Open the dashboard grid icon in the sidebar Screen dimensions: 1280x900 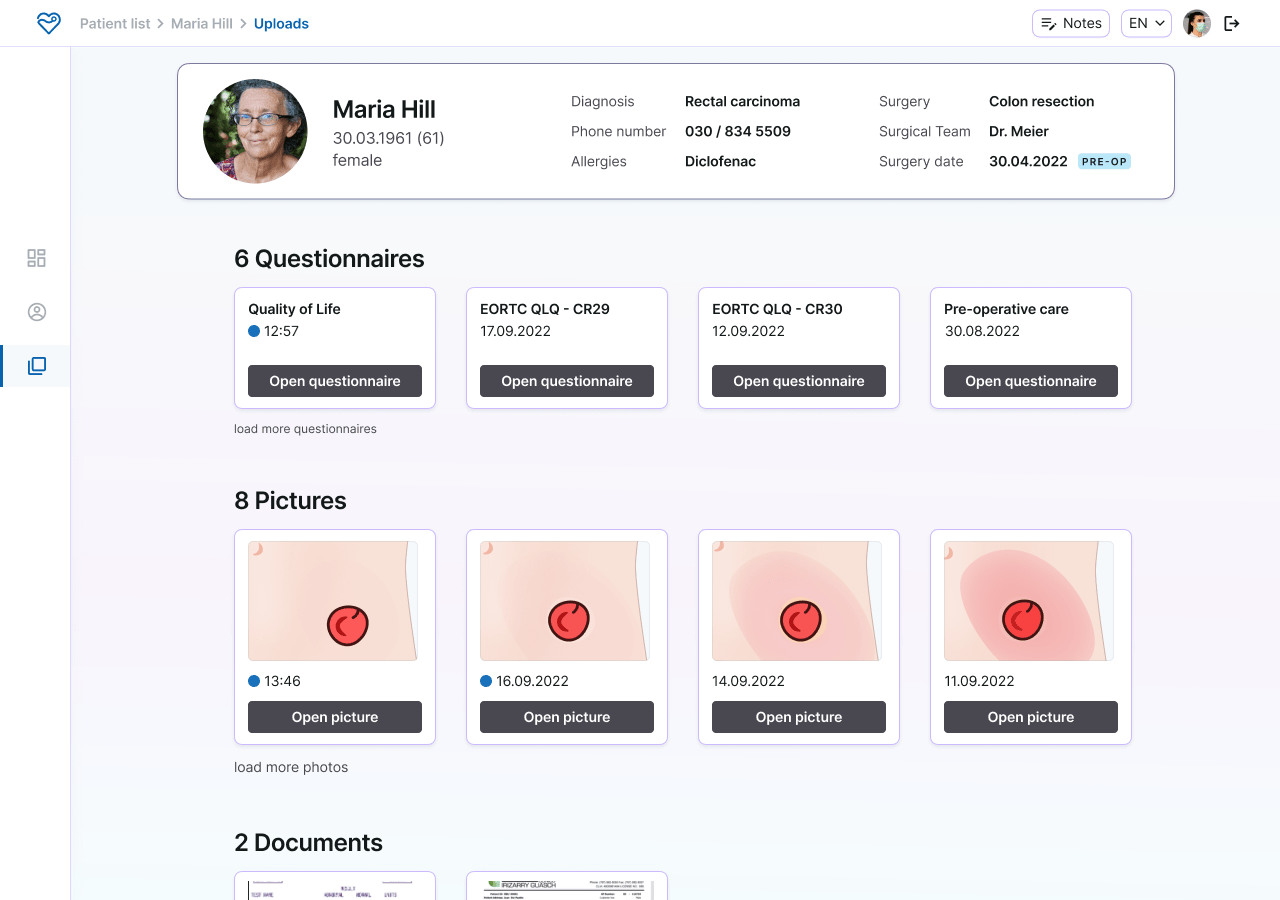point(36,257)
